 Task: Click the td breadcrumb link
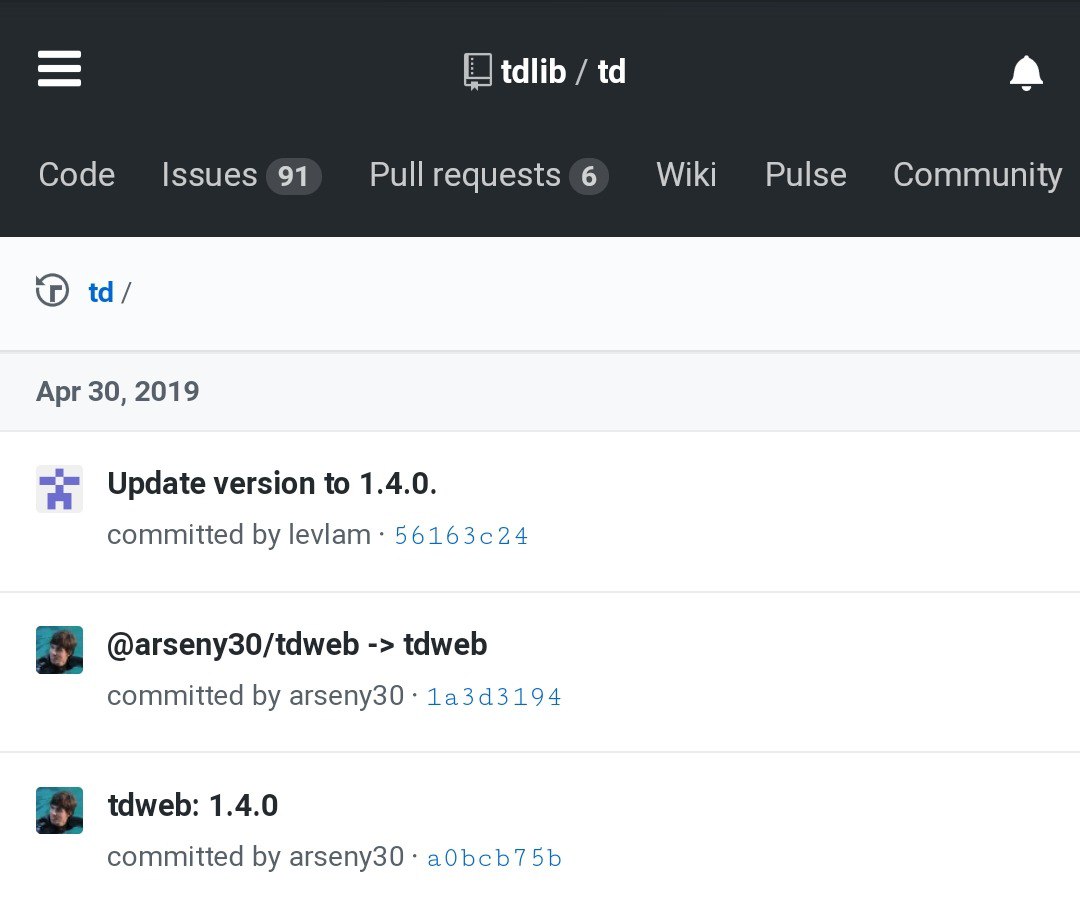(100, 292)
